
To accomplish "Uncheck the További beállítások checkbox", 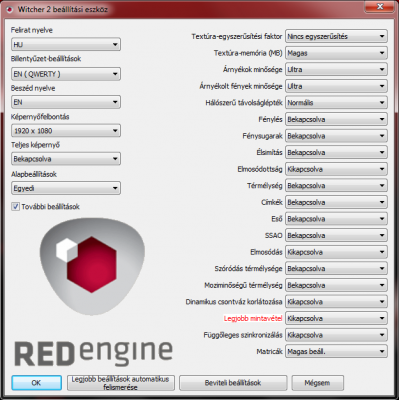I will pos(15,207).
